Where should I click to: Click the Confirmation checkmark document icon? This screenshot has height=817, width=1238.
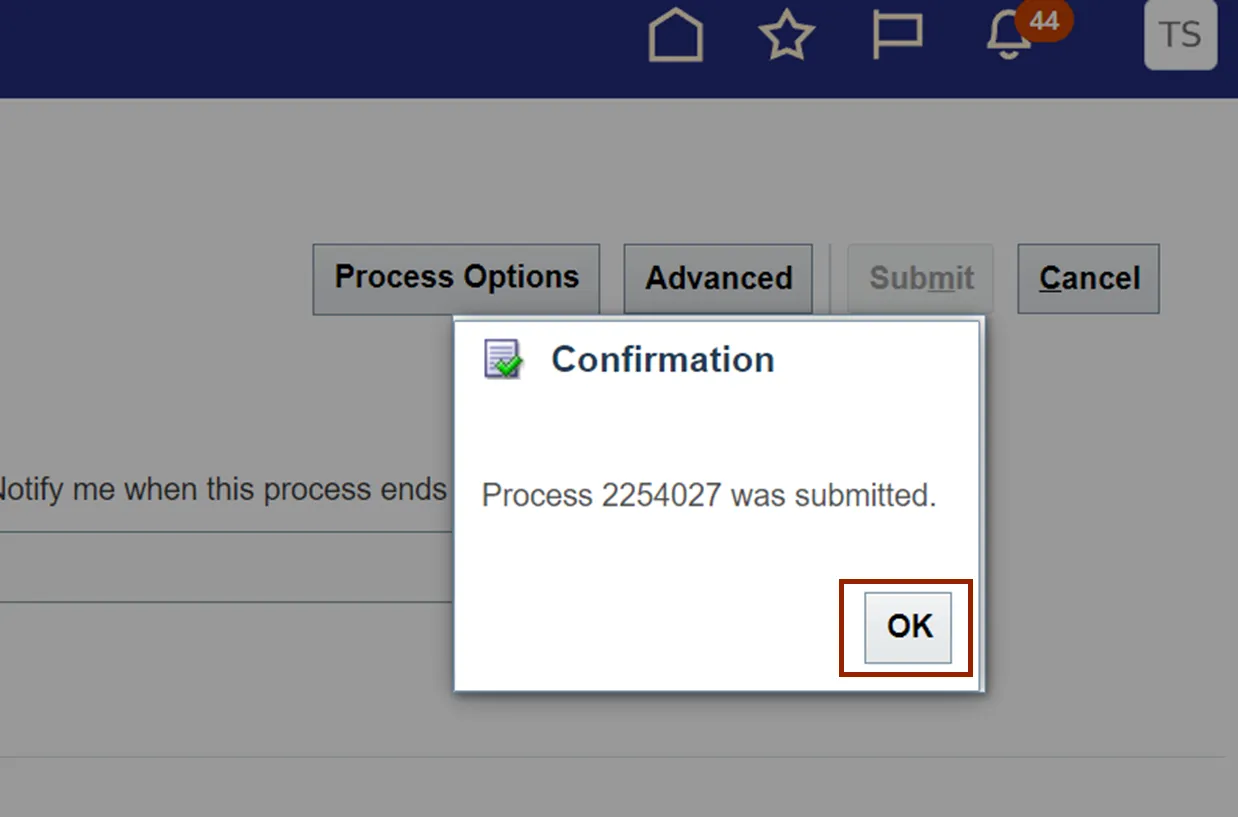[503, 359]
